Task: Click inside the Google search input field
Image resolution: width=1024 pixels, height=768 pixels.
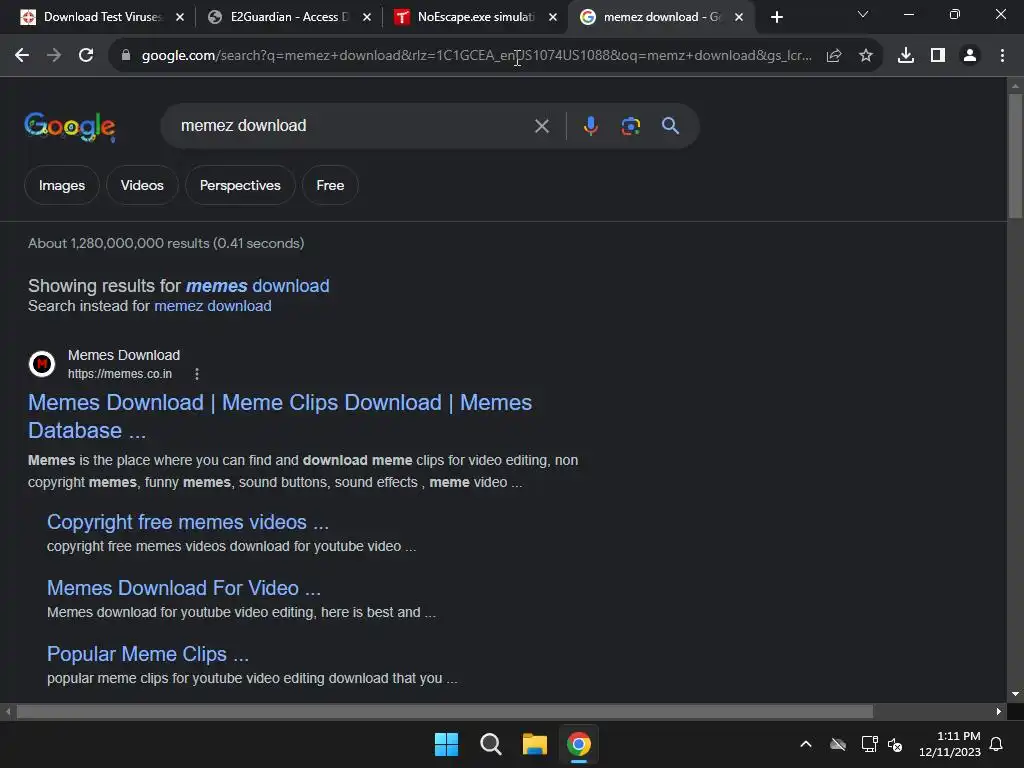Action: 353,126
